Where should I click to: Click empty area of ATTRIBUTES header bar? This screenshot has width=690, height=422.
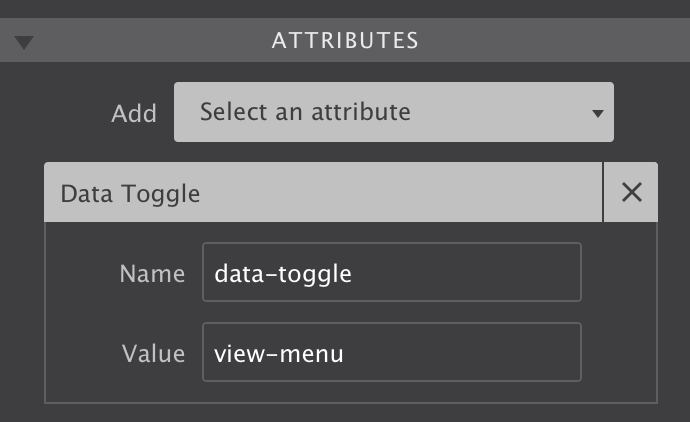point(550,40)
